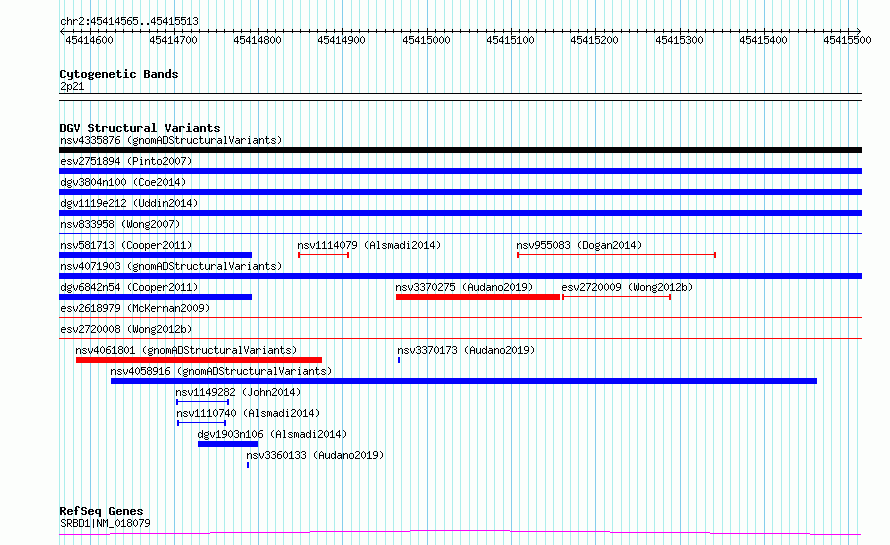
Task: Click ruler position 45415300
Action: coord(679,40)
